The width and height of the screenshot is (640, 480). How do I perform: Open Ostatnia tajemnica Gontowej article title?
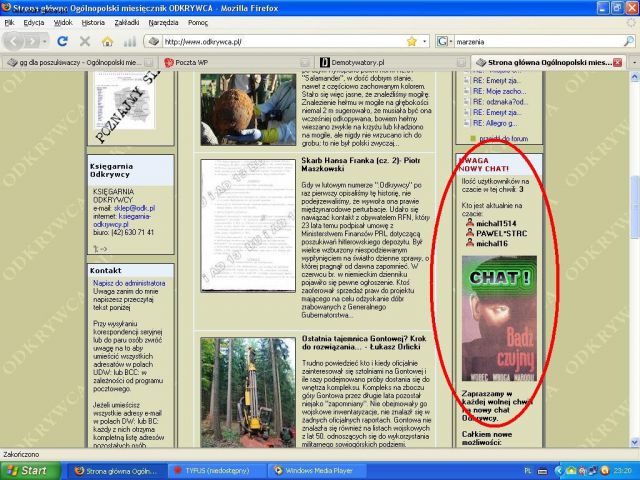(x=364, y=342)
